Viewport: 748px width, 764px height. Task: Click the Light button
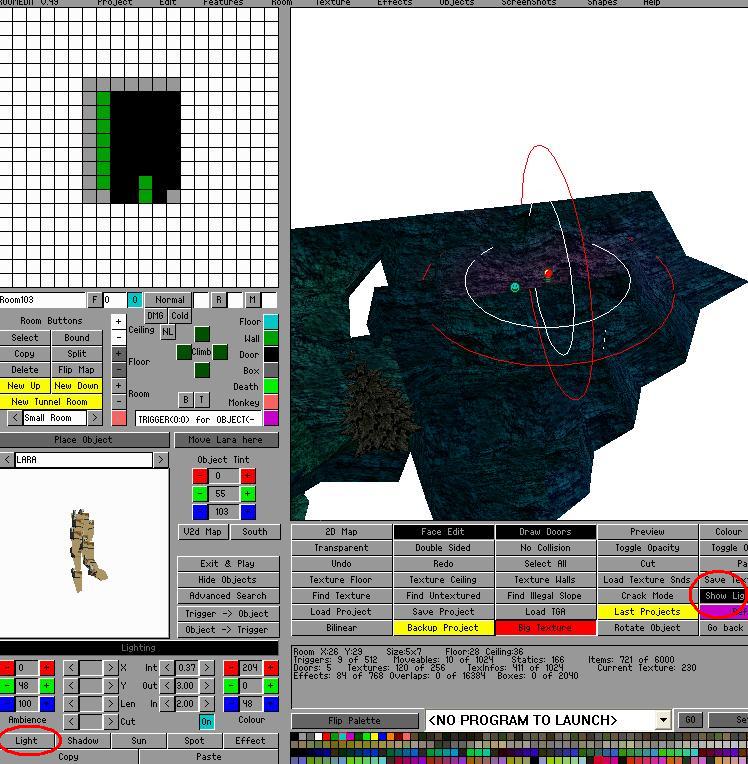point(26,741)
